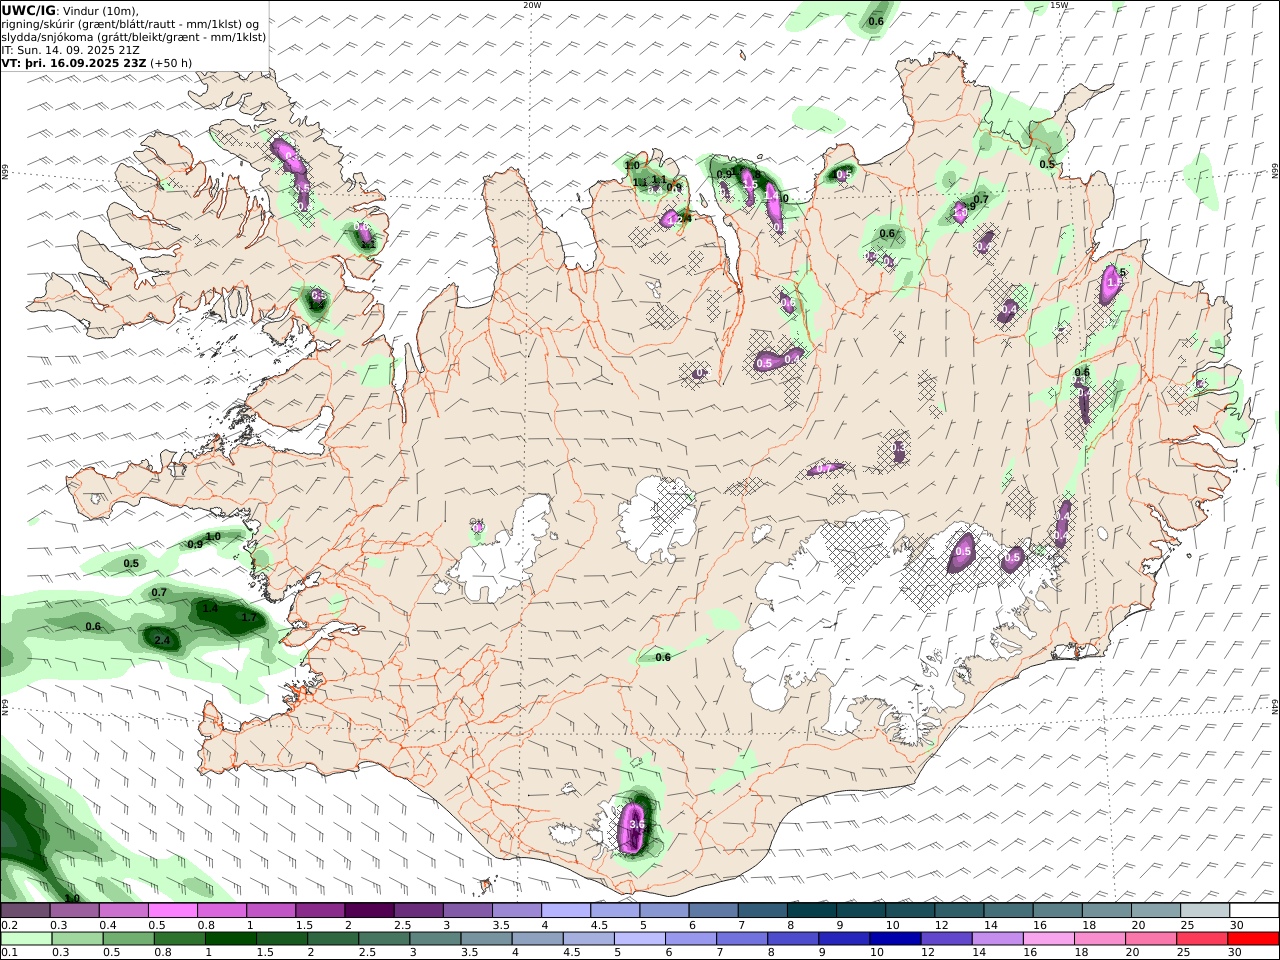Click the slydda/snjókoma legend description line

tap(134, 36)
